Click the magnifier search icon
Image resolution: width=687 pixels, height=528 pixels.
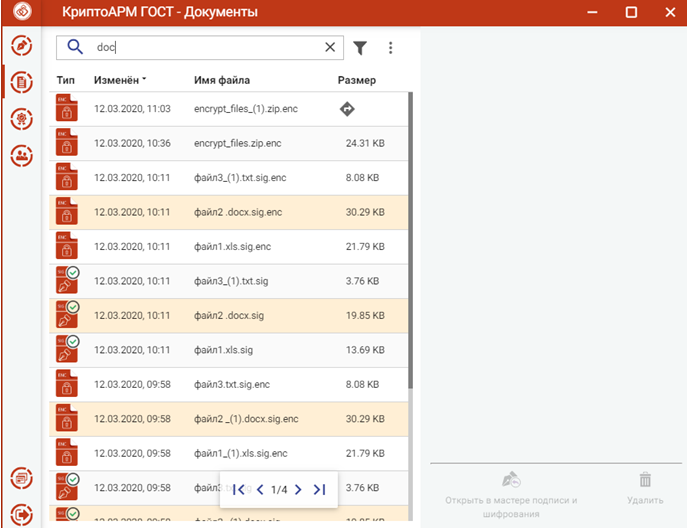[75, 46]
